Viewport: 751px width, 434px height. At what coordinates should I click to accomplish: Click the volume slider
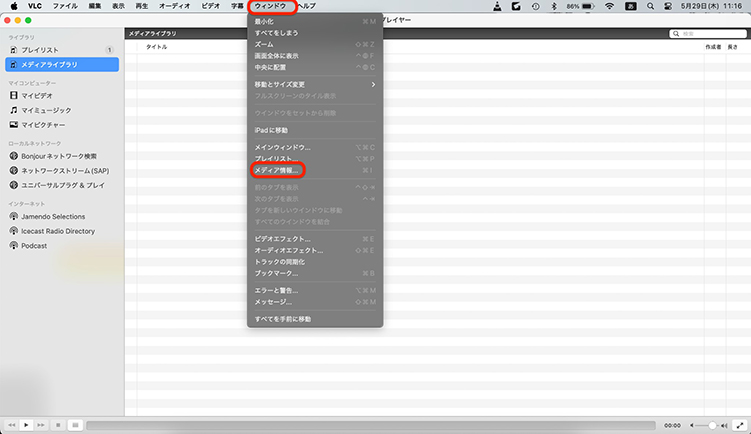708,425
